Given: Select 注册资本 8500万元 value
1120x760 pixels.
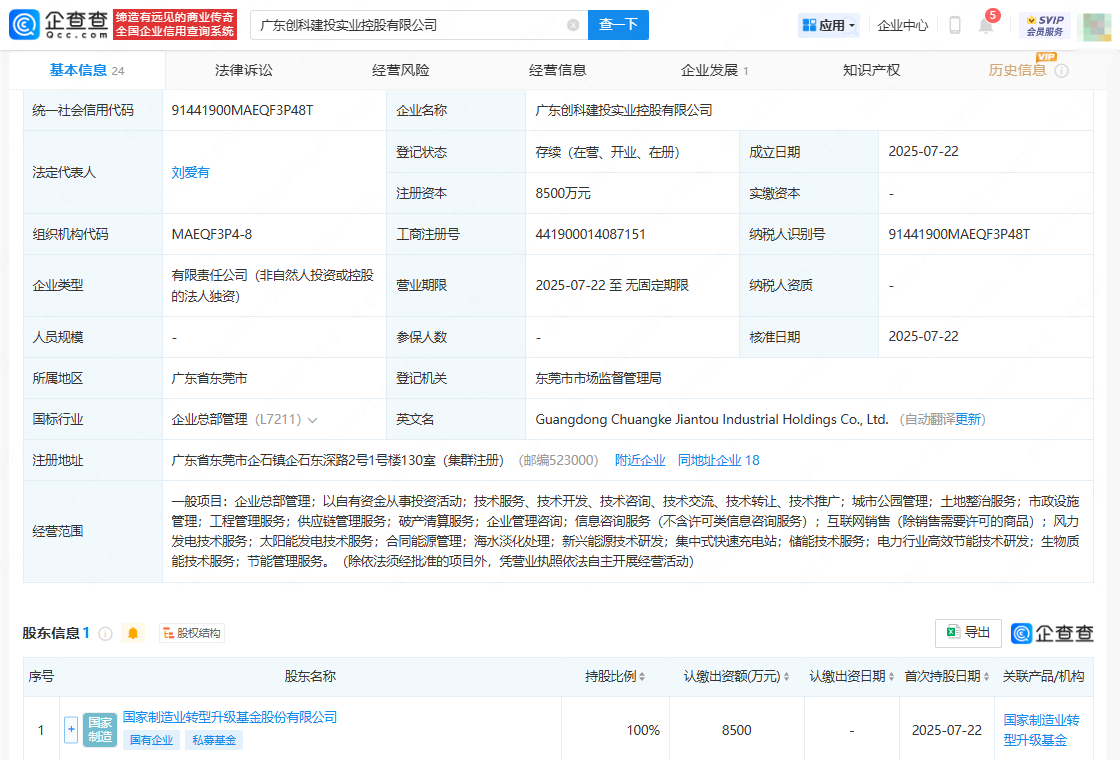Looking at the screenshot, I should [563, 194].
